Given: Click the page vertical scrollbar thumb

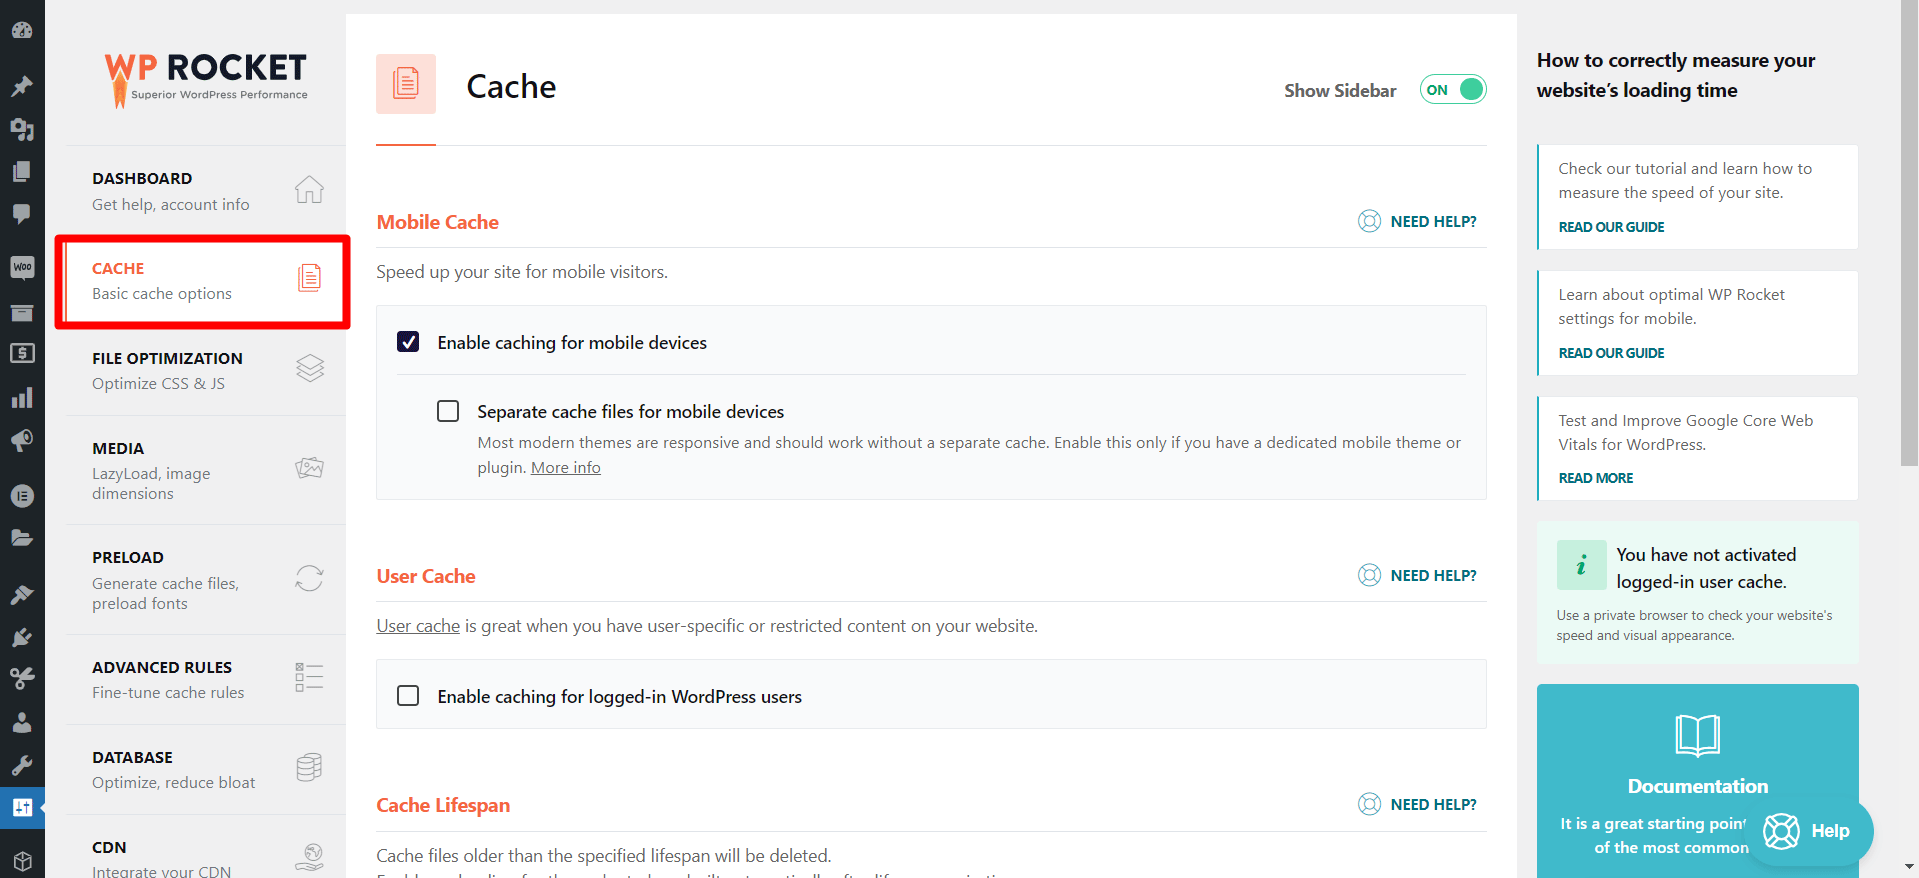Looking at the screenshot, I should 1909,234.
